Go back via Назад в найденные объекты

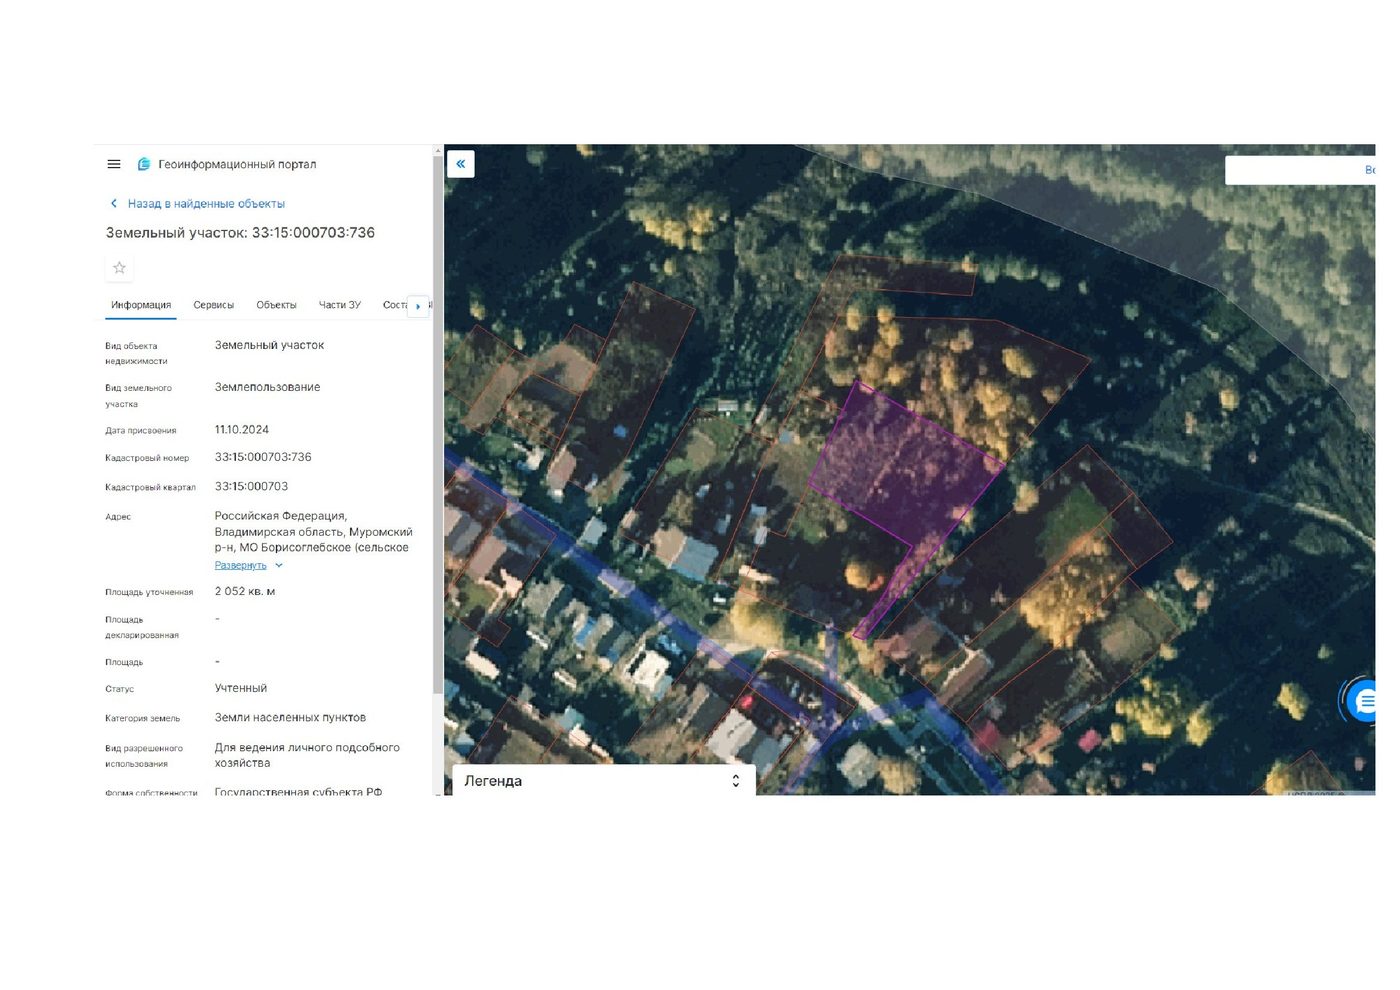tap(206, 203)
